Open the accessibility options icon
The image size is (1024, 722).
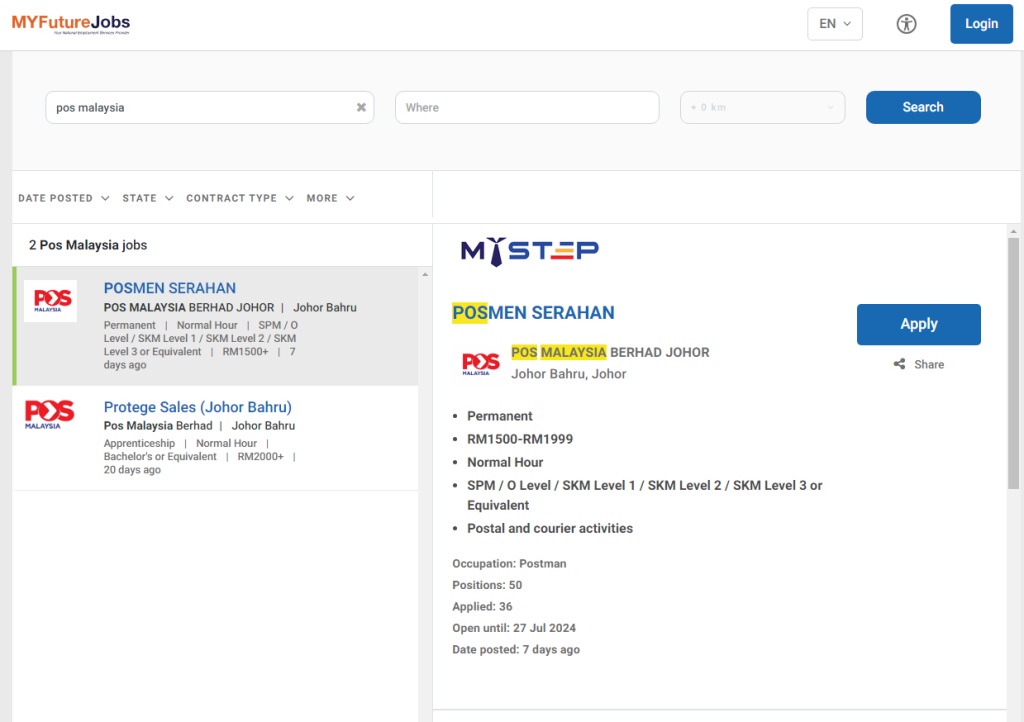[906, 24]
